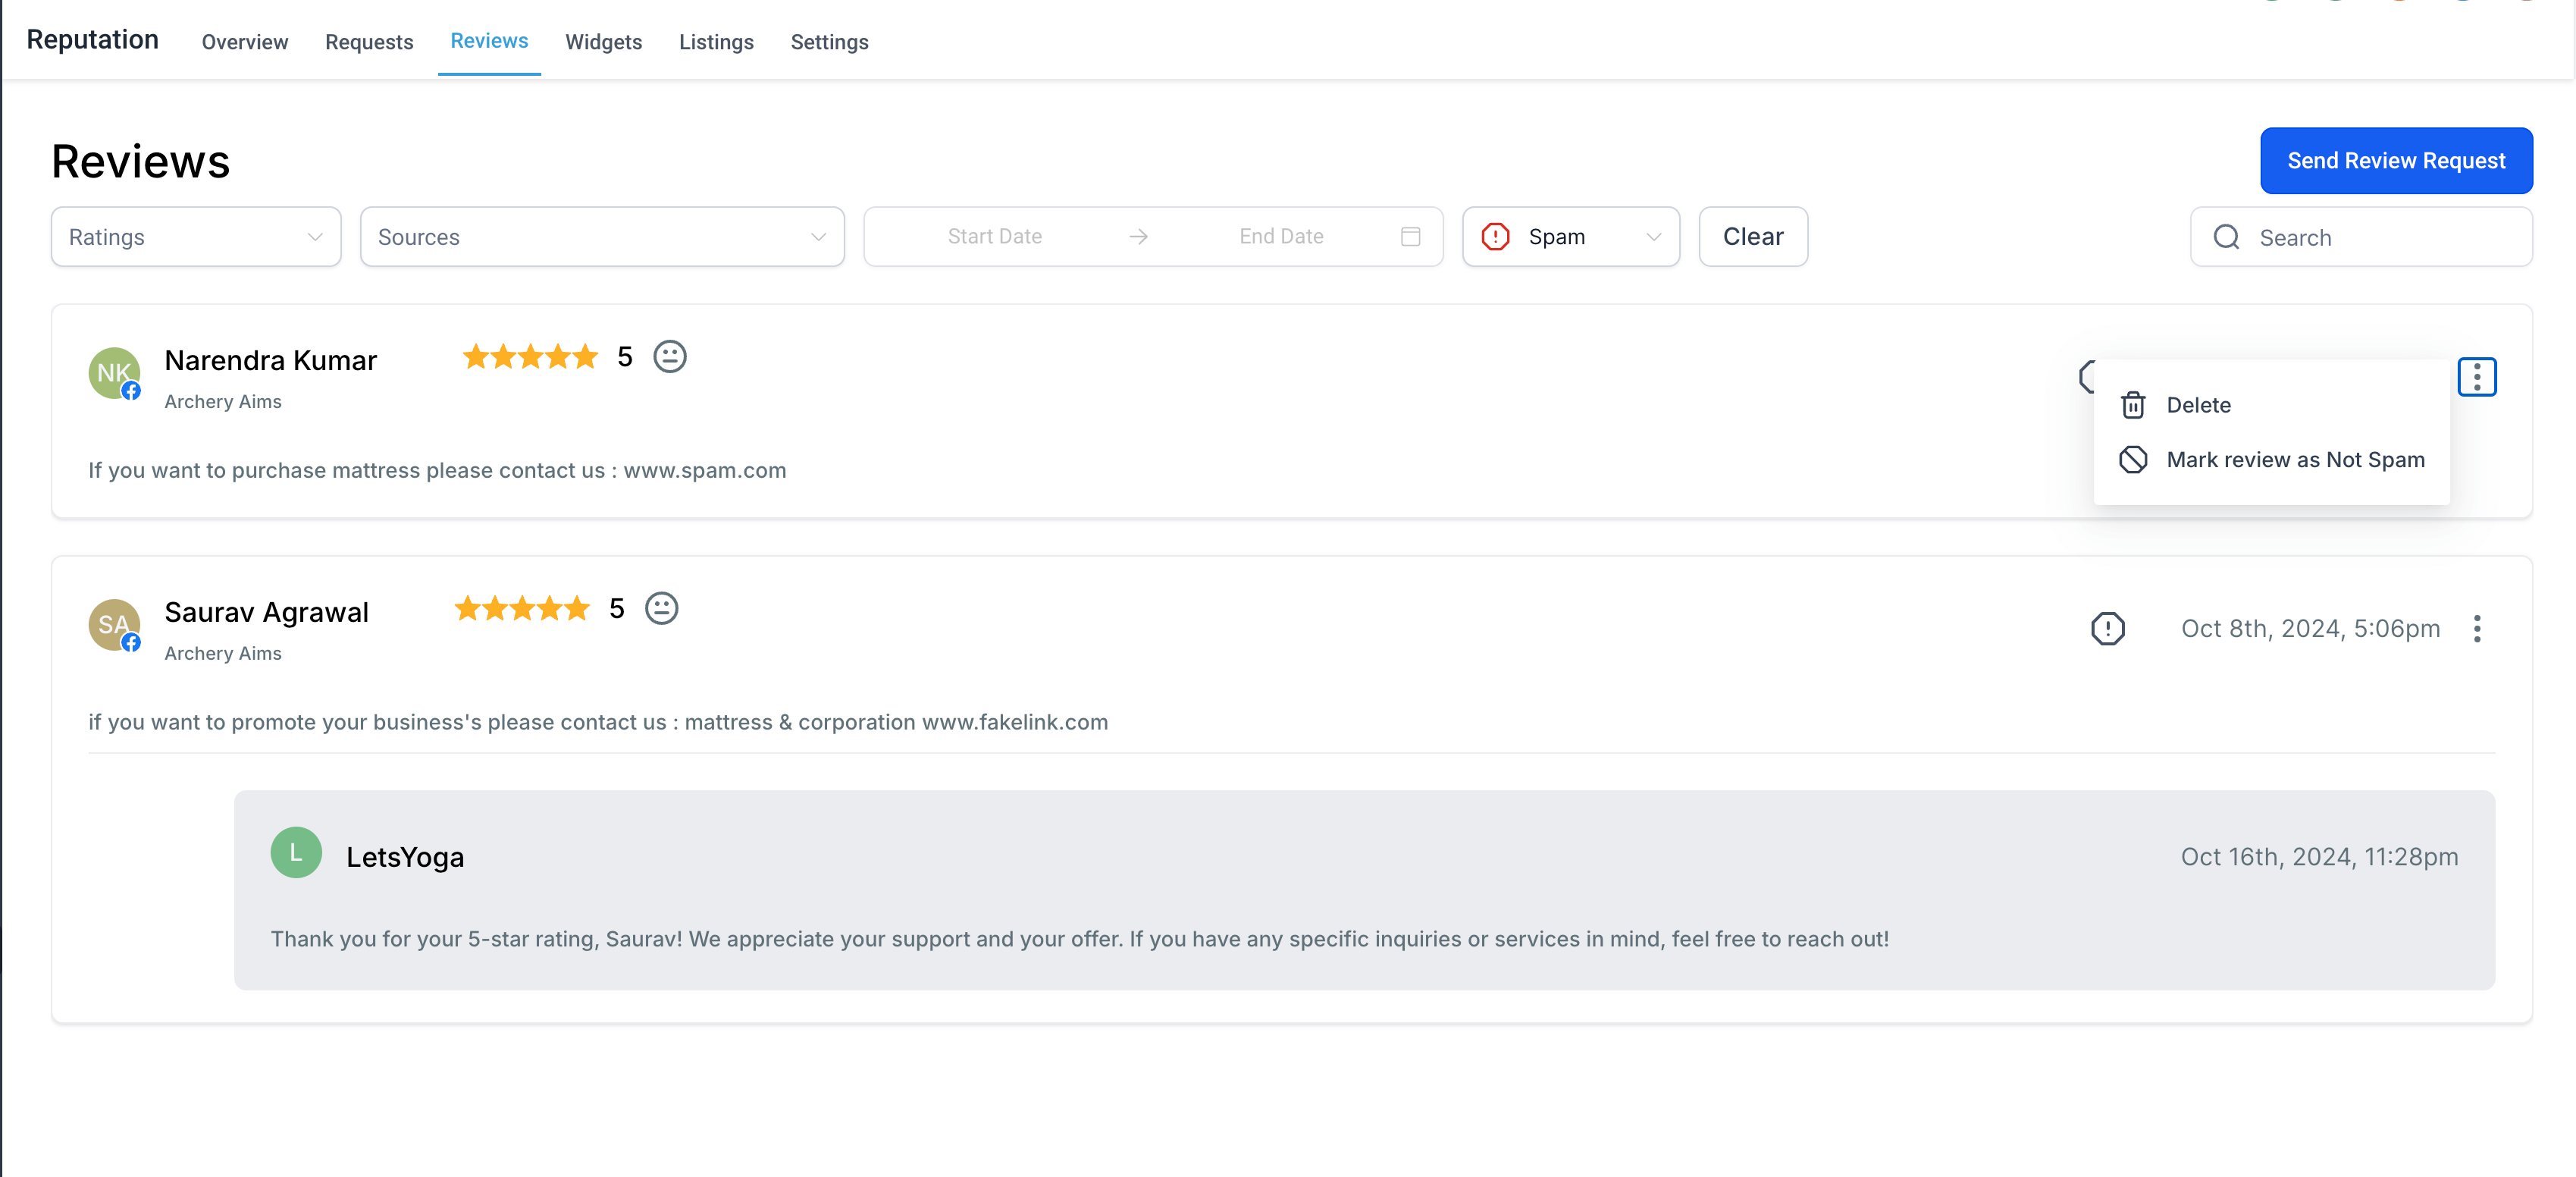
Task: Click the magnifier icon in Search box
Action: pos(2226,237)
